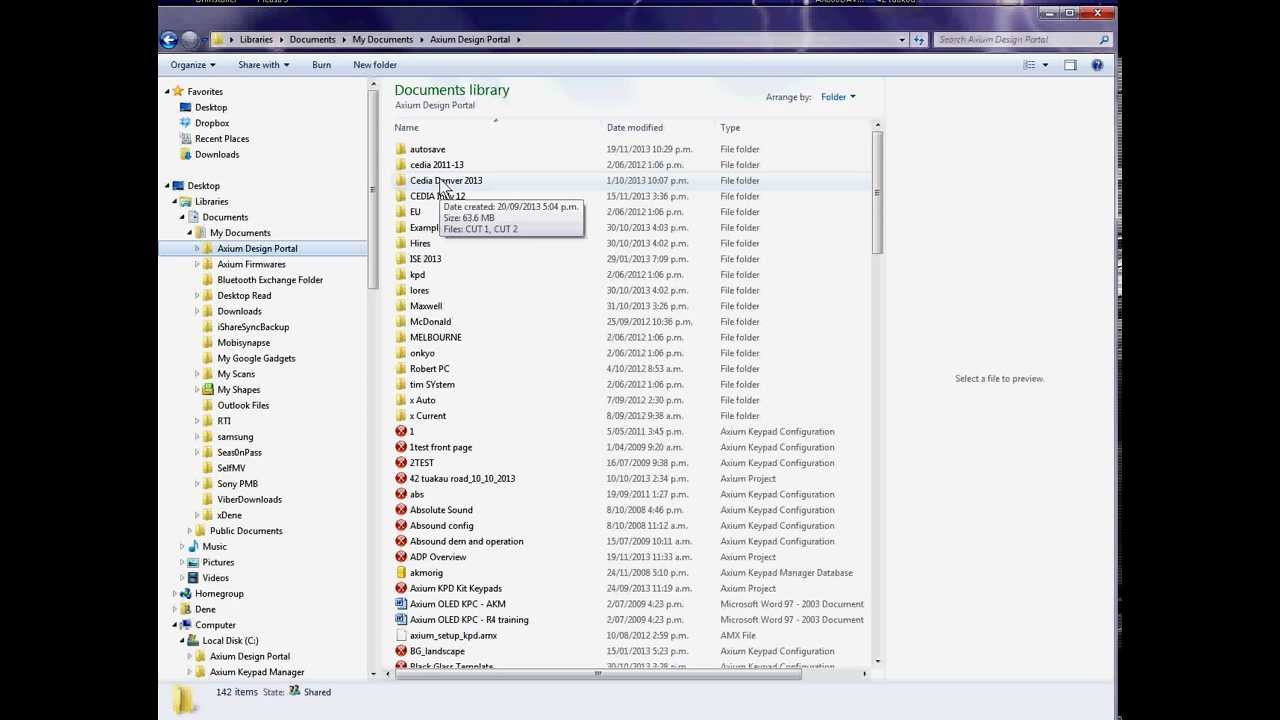Select the Absolute Sound file icon
1280x720 pixels.
pos(401,510)
